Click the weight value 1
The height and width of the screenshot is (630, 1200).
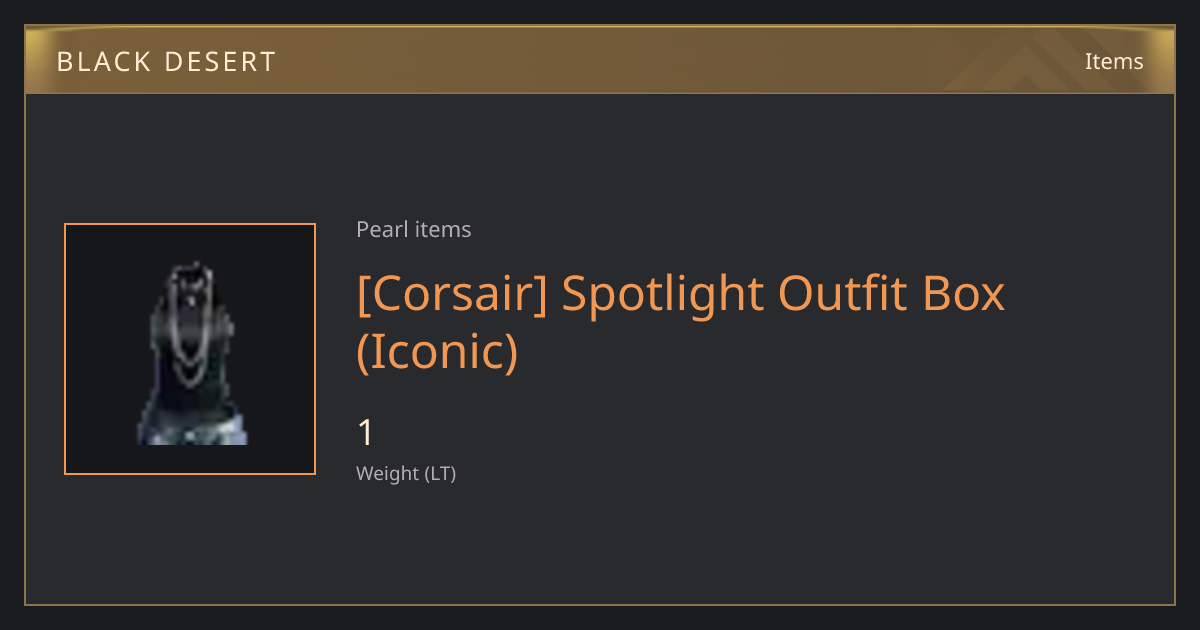[366, 433]
